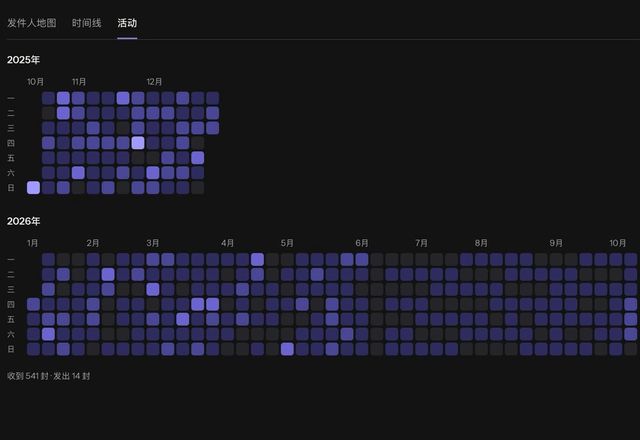Click the 五 weekday label in the 2025 heatmap

(11, 158)
